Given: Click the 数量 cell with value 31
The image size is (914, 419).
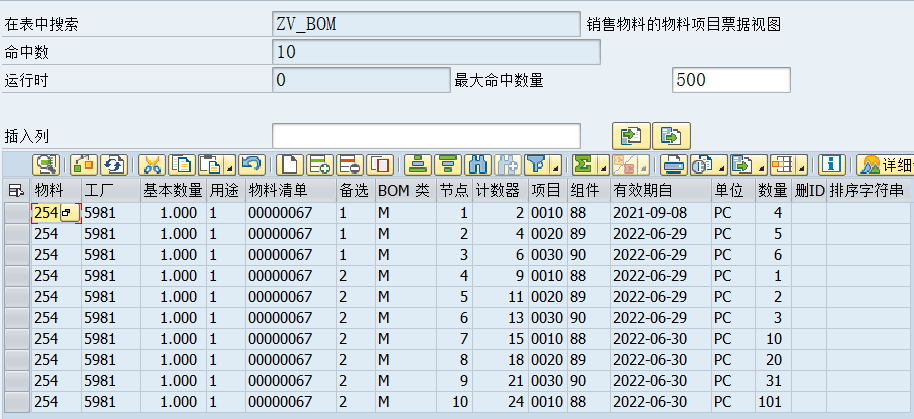Looking at the screenshot, I should pyautogui.click(x=773, y=381).
